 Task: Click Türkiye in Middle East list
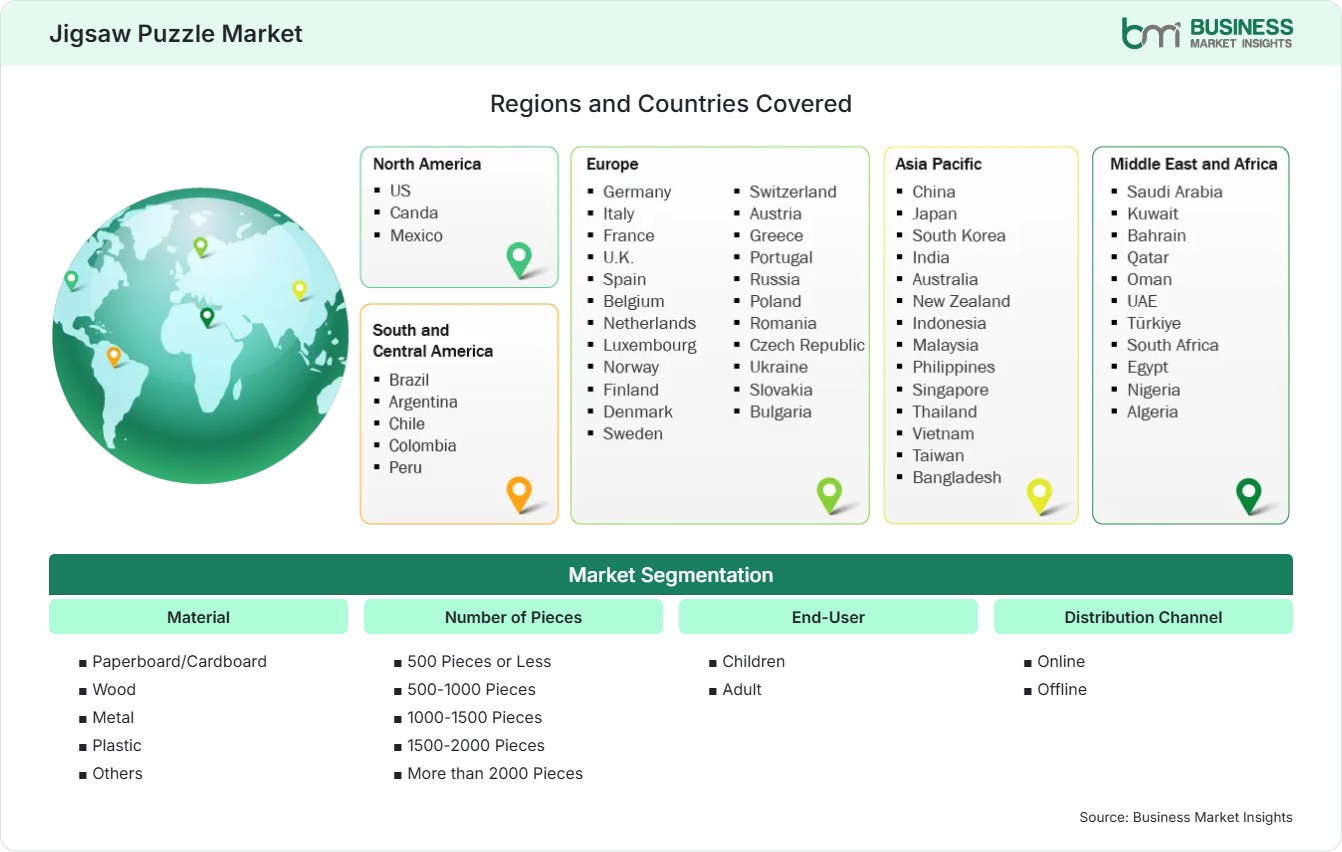point(1154,323)
